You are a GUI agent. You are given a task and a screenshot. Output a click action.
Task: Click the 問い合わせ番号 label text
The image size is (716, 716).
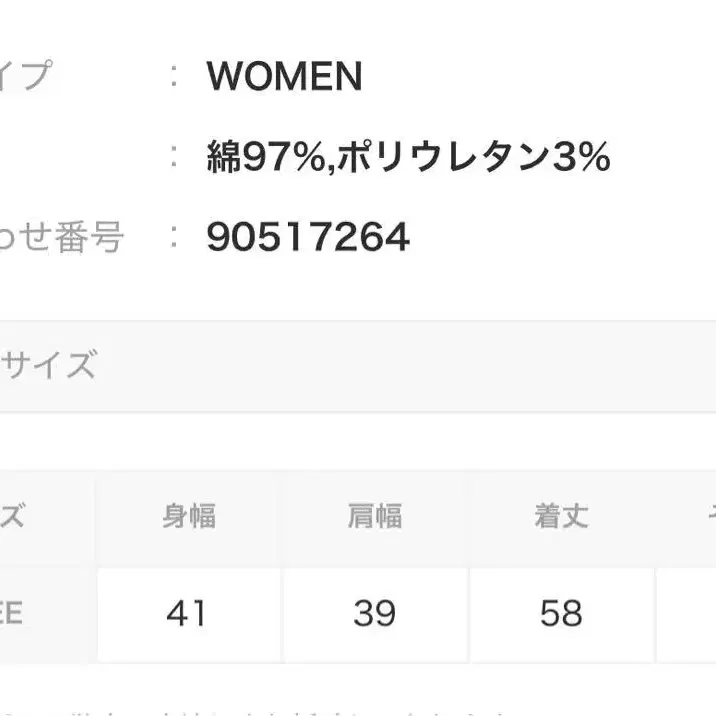[62, 238]
